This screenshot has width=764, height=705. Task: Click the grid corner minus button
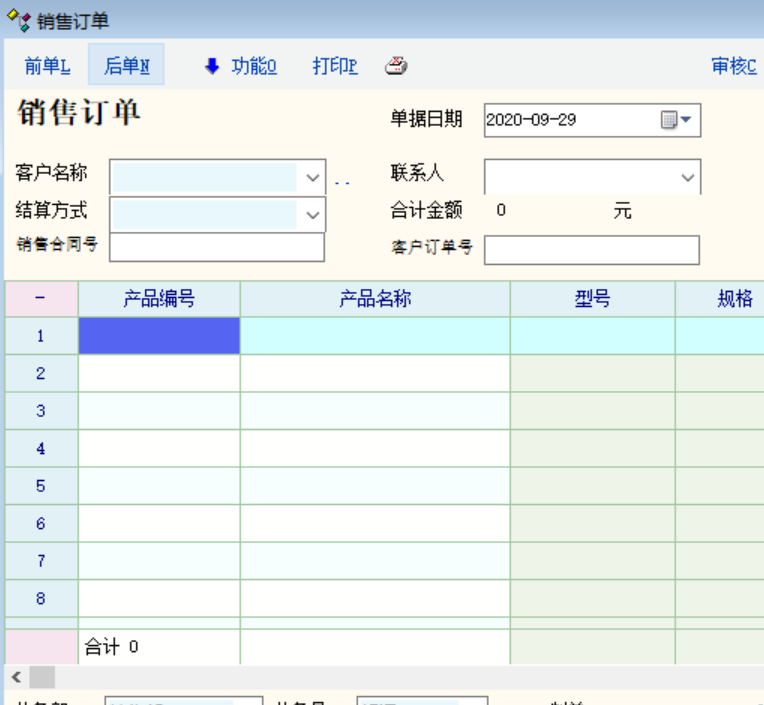click(x=41, y=299)
